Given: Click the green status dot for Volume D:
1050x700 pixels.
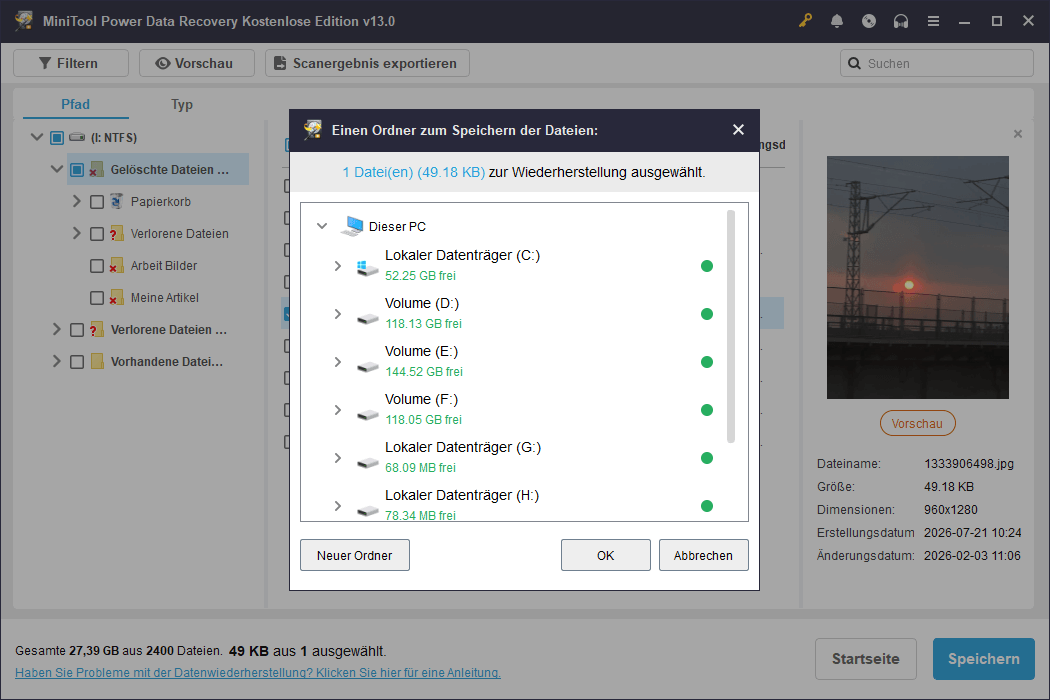Looking at the screenshot, I should [706, 314].
